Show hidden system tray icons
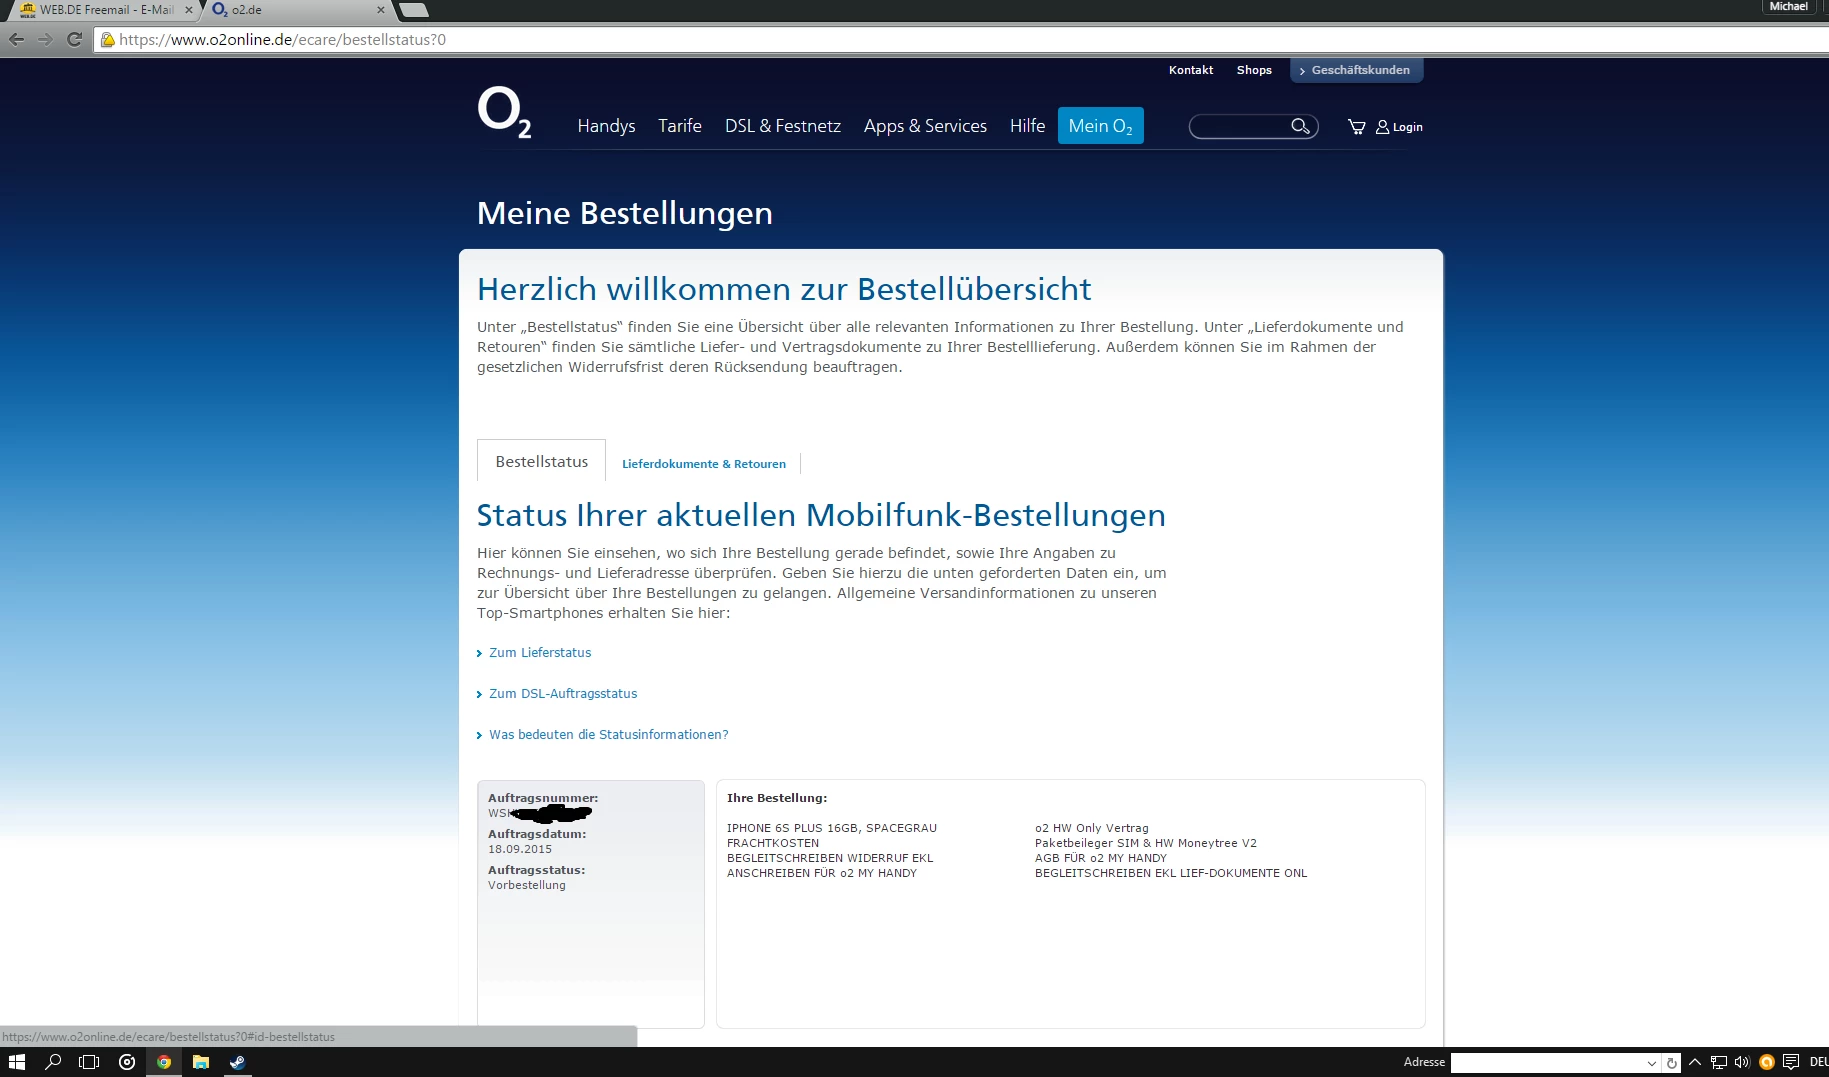Viewport: 1829px width, 1077px height. [1695, 1062]
